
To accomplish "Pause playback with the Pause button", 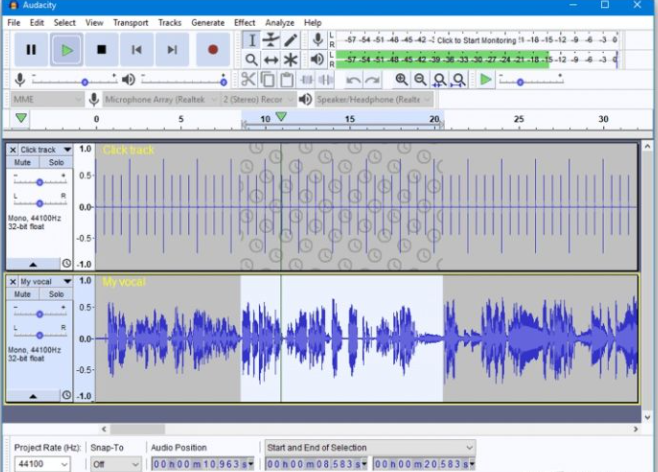I will (31, 50).
